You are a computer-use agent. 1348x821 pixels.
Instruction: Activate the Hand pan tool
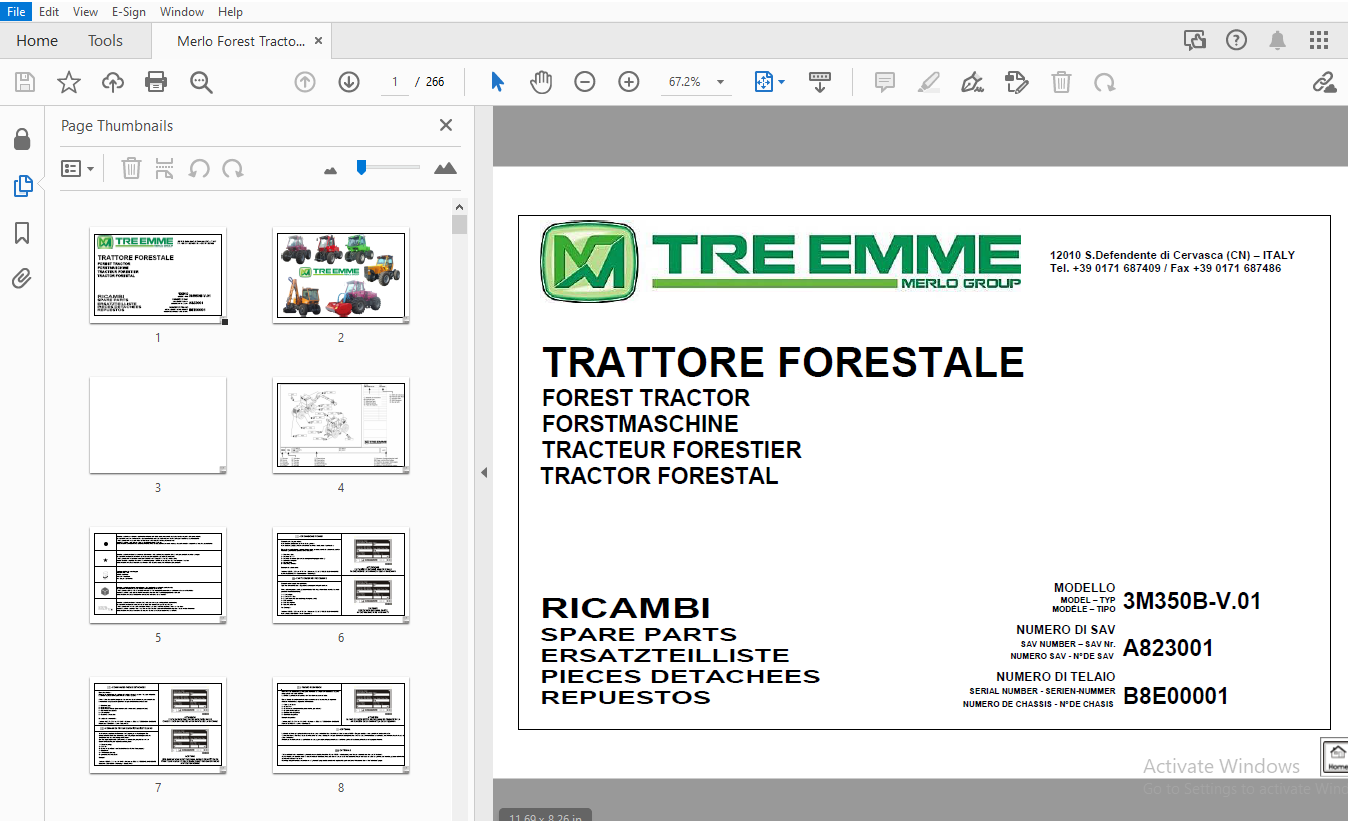click(541, 82)
